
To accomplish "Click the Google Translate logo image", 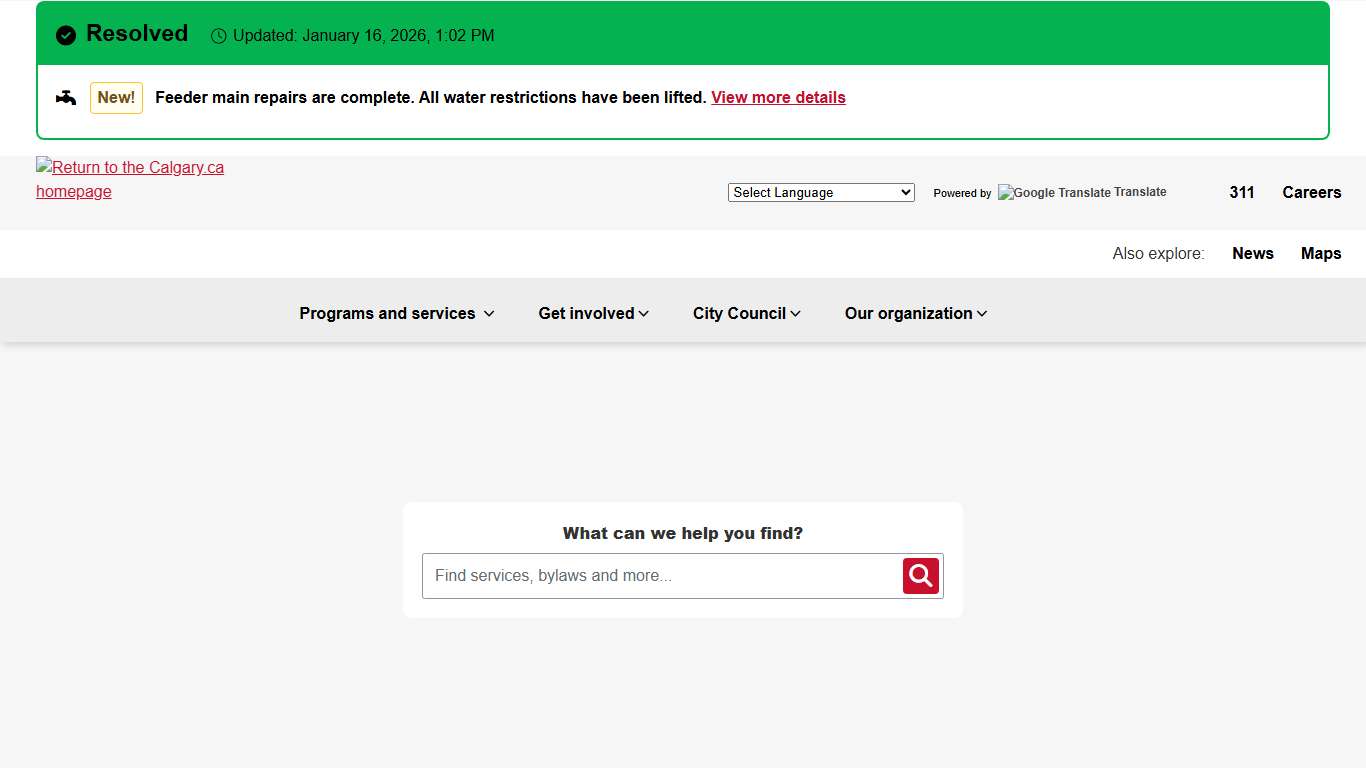I will (x=1054, y=193).
